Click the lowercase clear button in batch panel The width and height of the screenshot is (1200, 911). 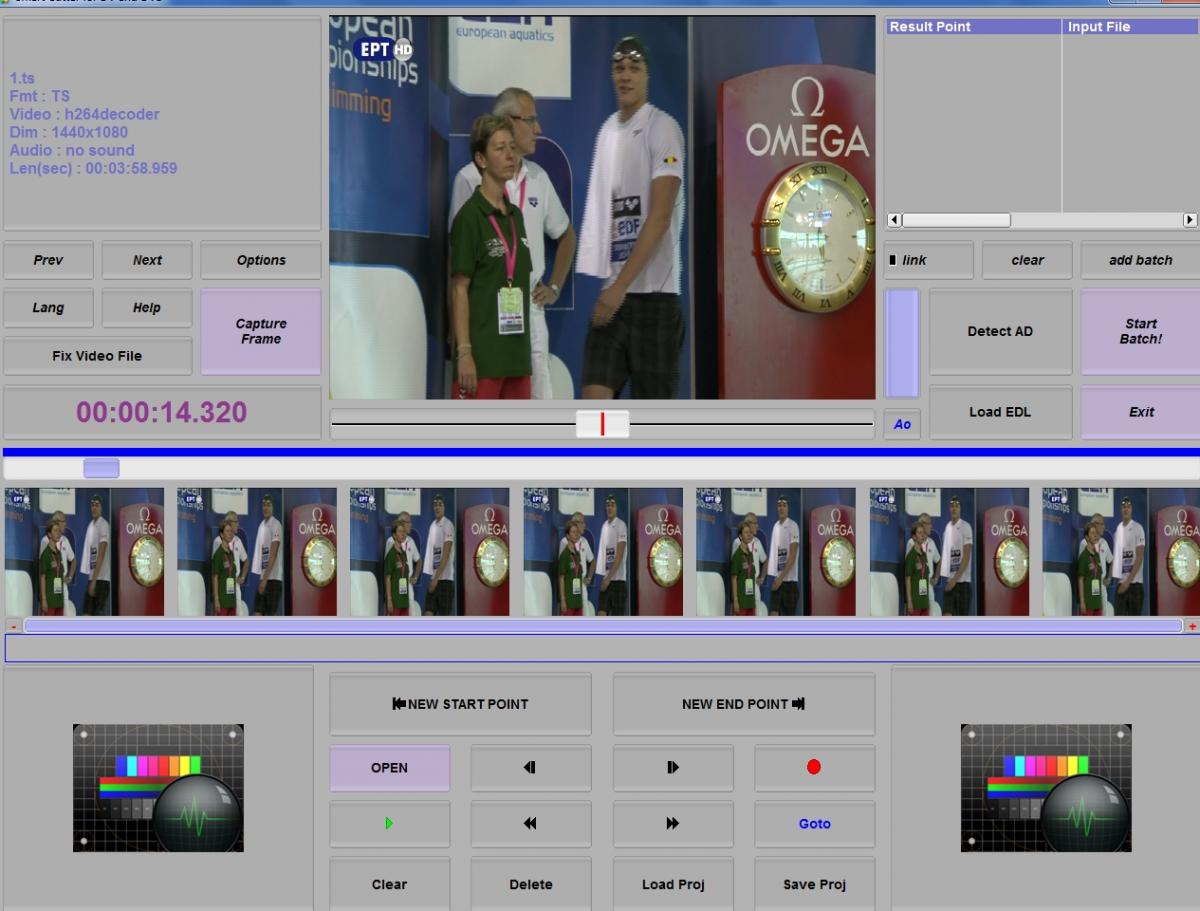(x=1027, y=260)
